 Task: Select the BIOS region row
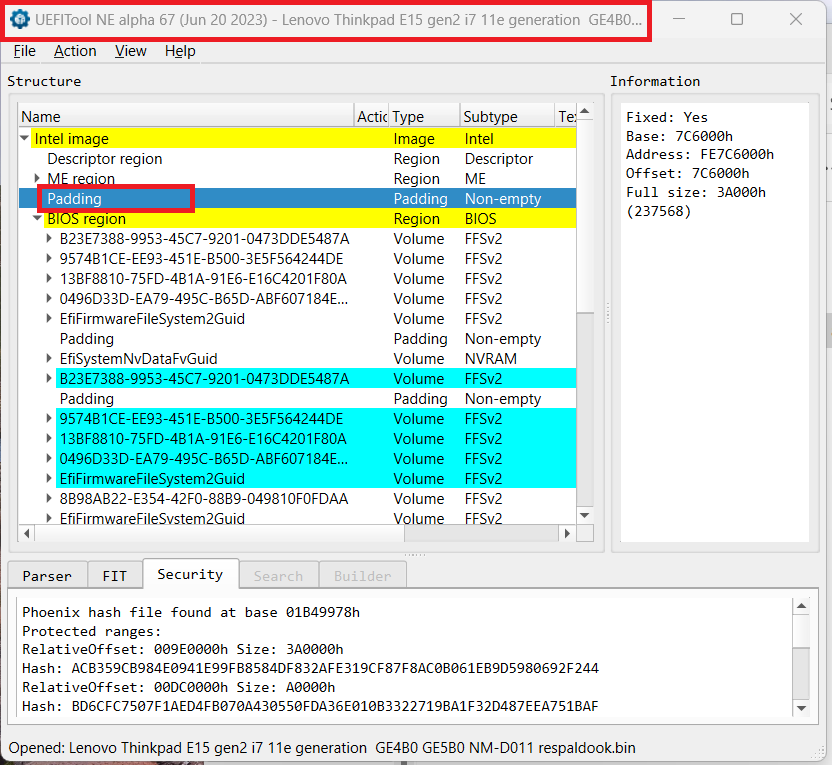297,219
